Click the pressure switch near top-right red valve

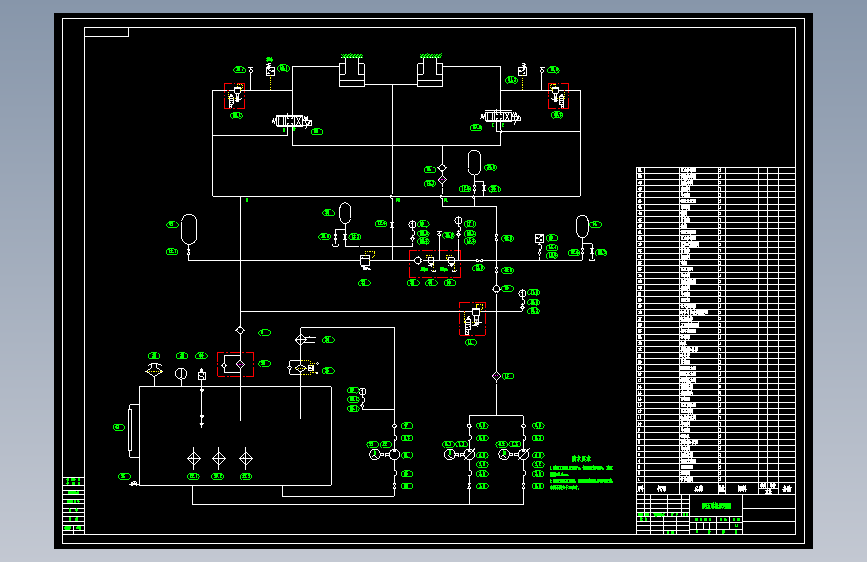pyautogui.click(x=523, y=70)
